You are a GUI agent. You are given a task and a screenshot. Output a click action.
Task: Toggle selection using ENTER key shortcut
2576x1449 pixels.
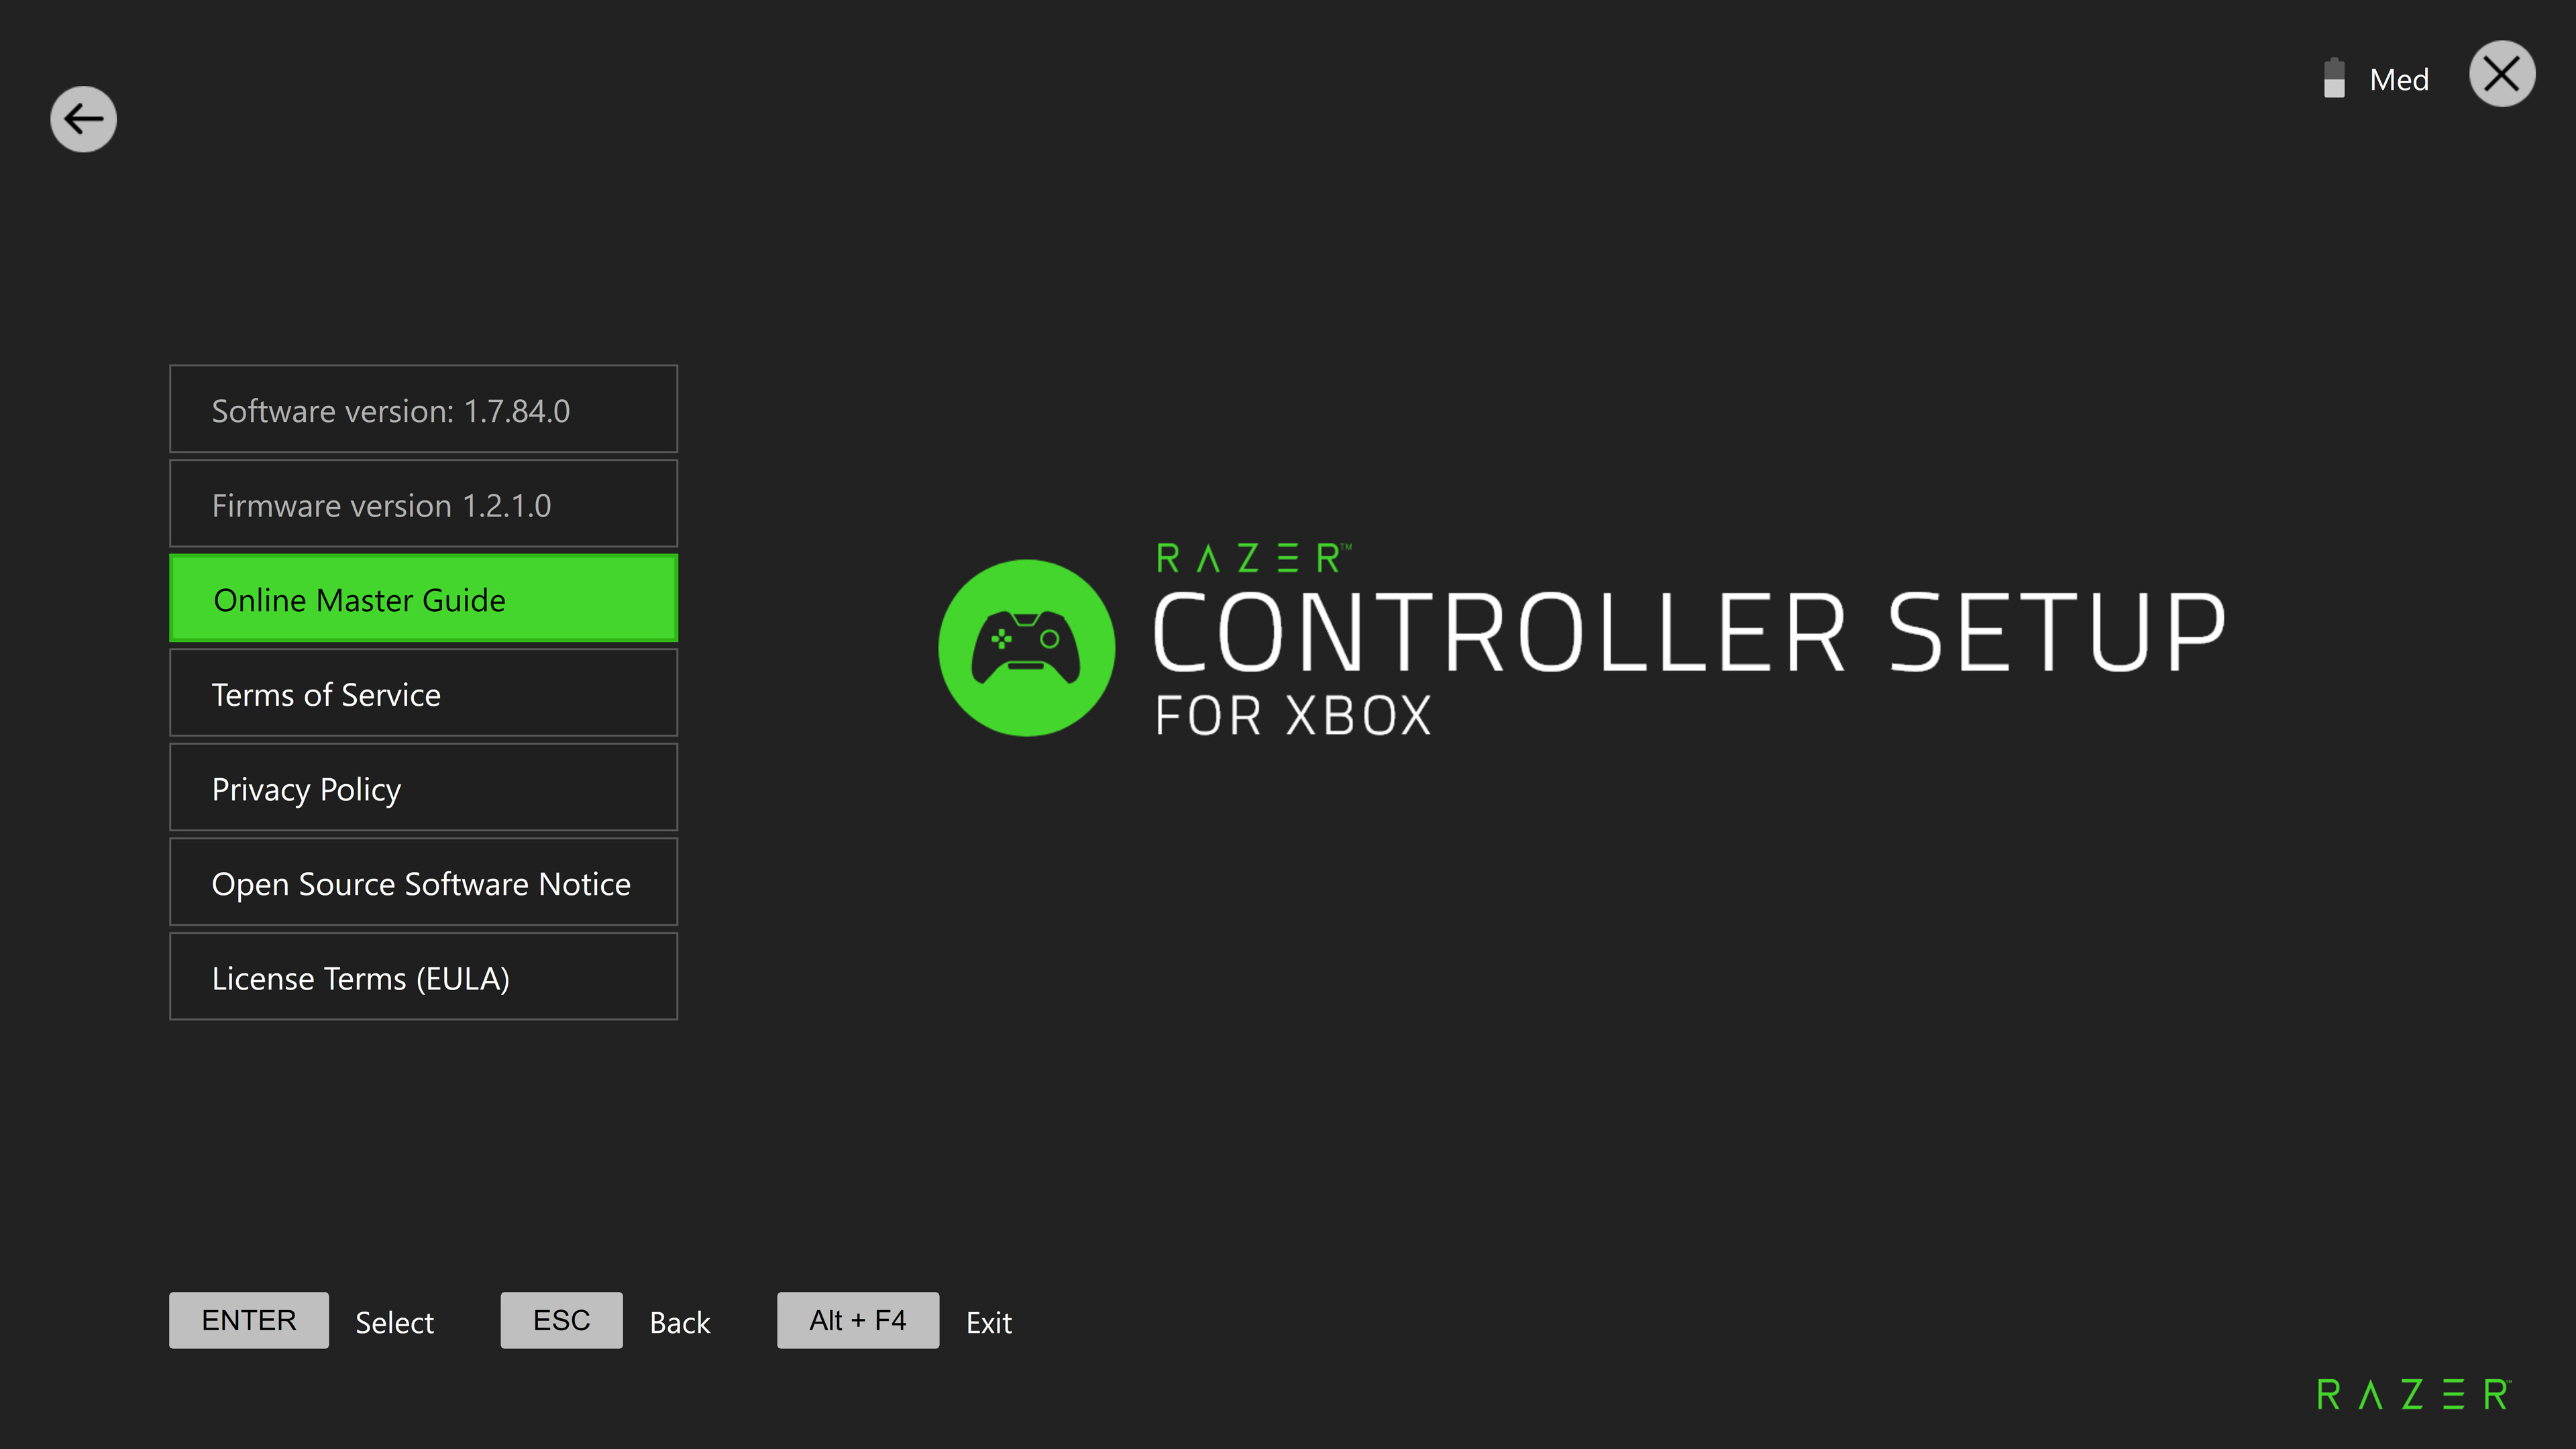tap(248, 1320)
